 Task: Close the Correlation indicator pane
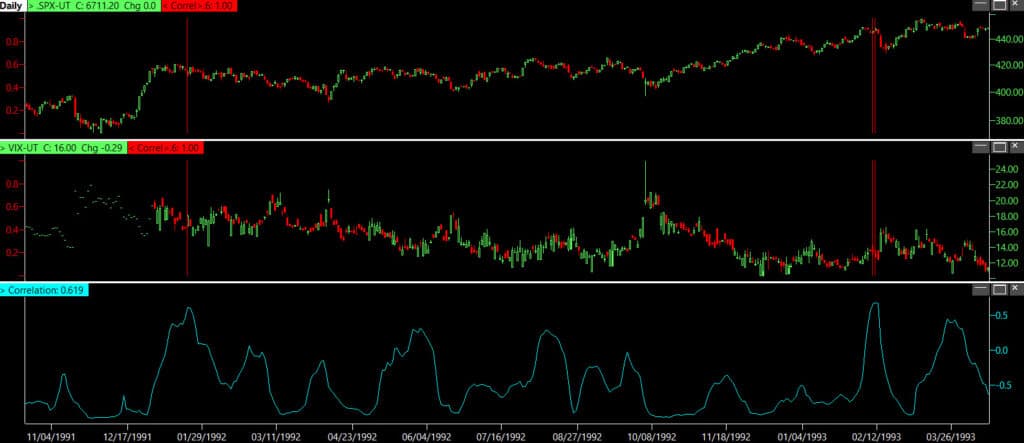pos(1015,289)
